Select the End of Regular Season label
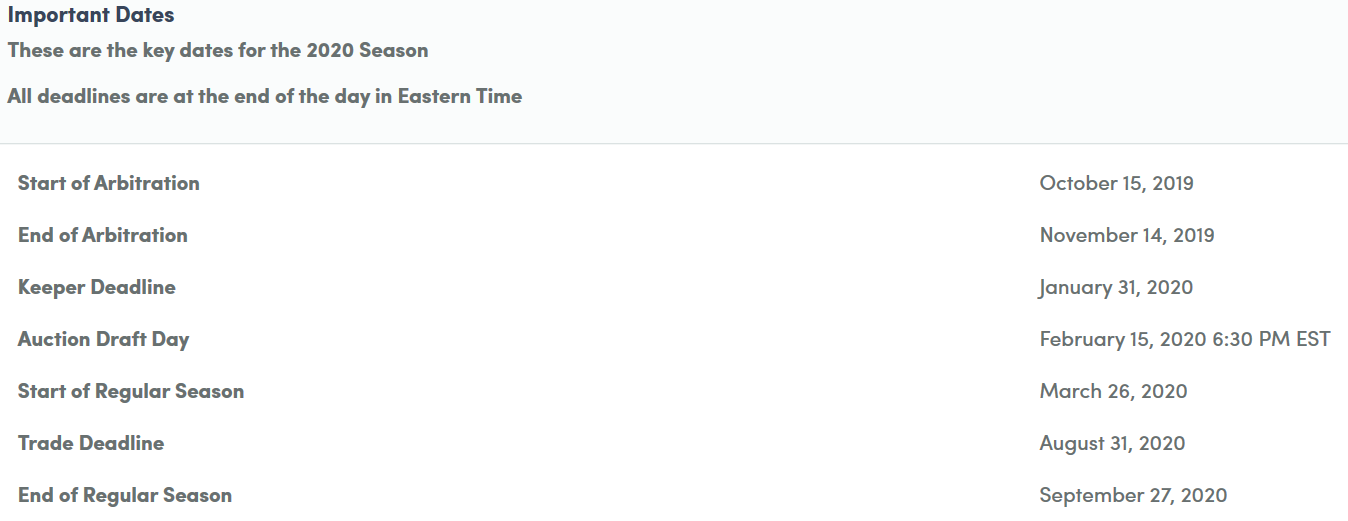1348x521 pixels. point(125,495)
